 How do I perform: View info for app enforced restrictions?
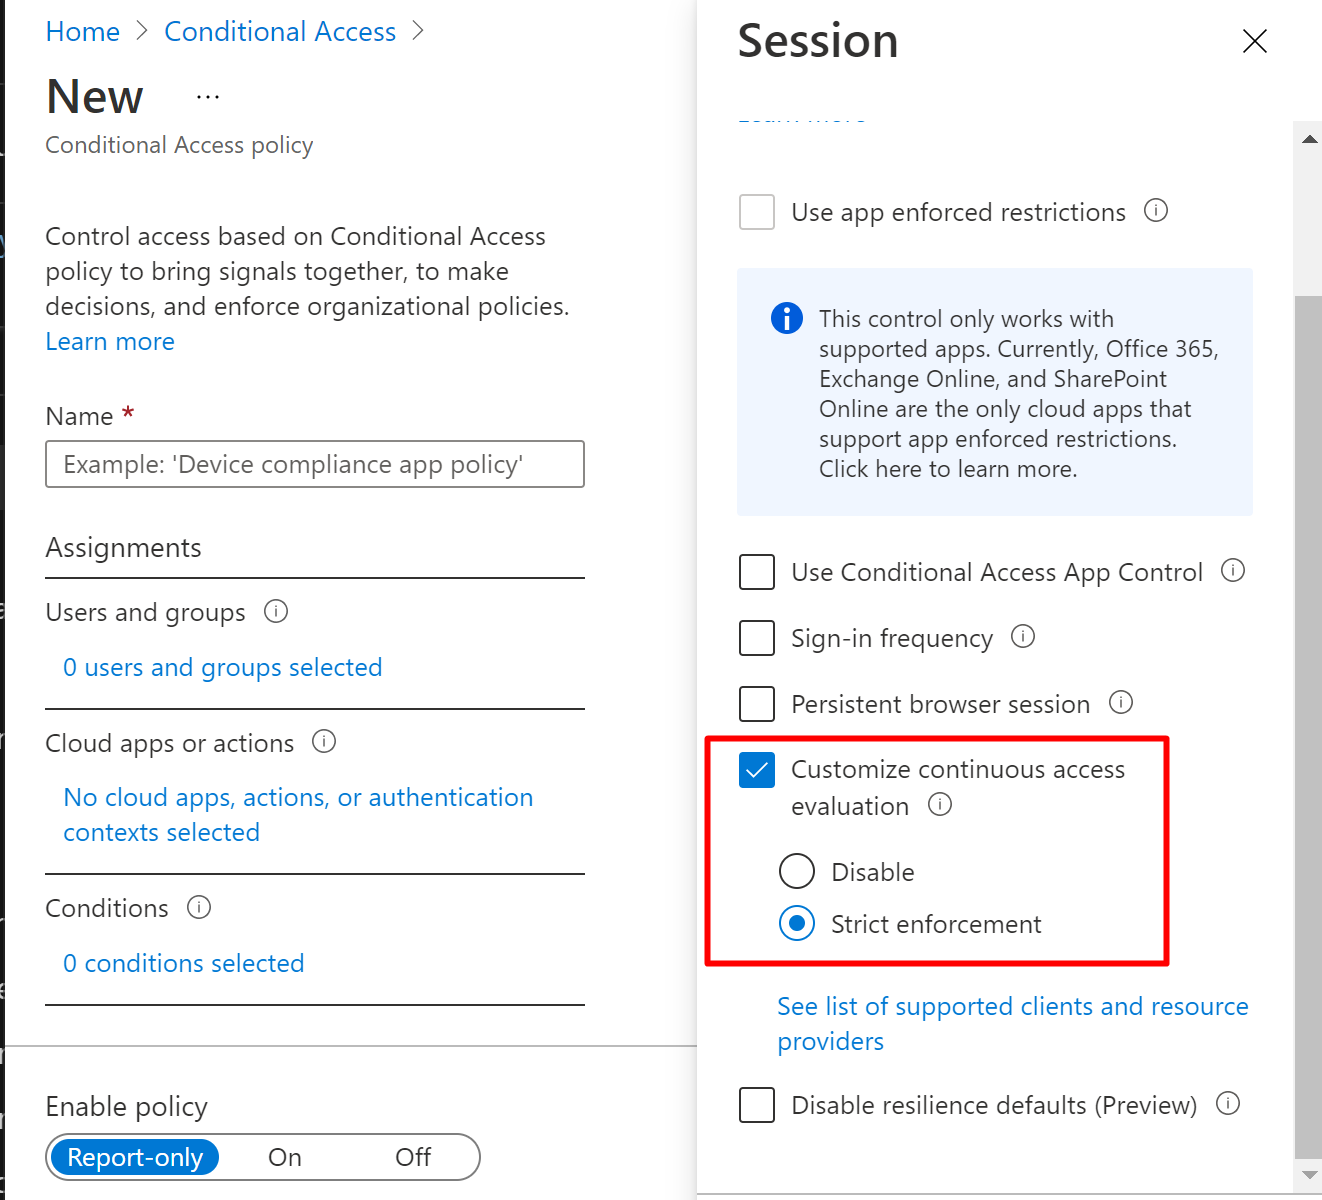pyautogui.click(x=1156, y=210)
